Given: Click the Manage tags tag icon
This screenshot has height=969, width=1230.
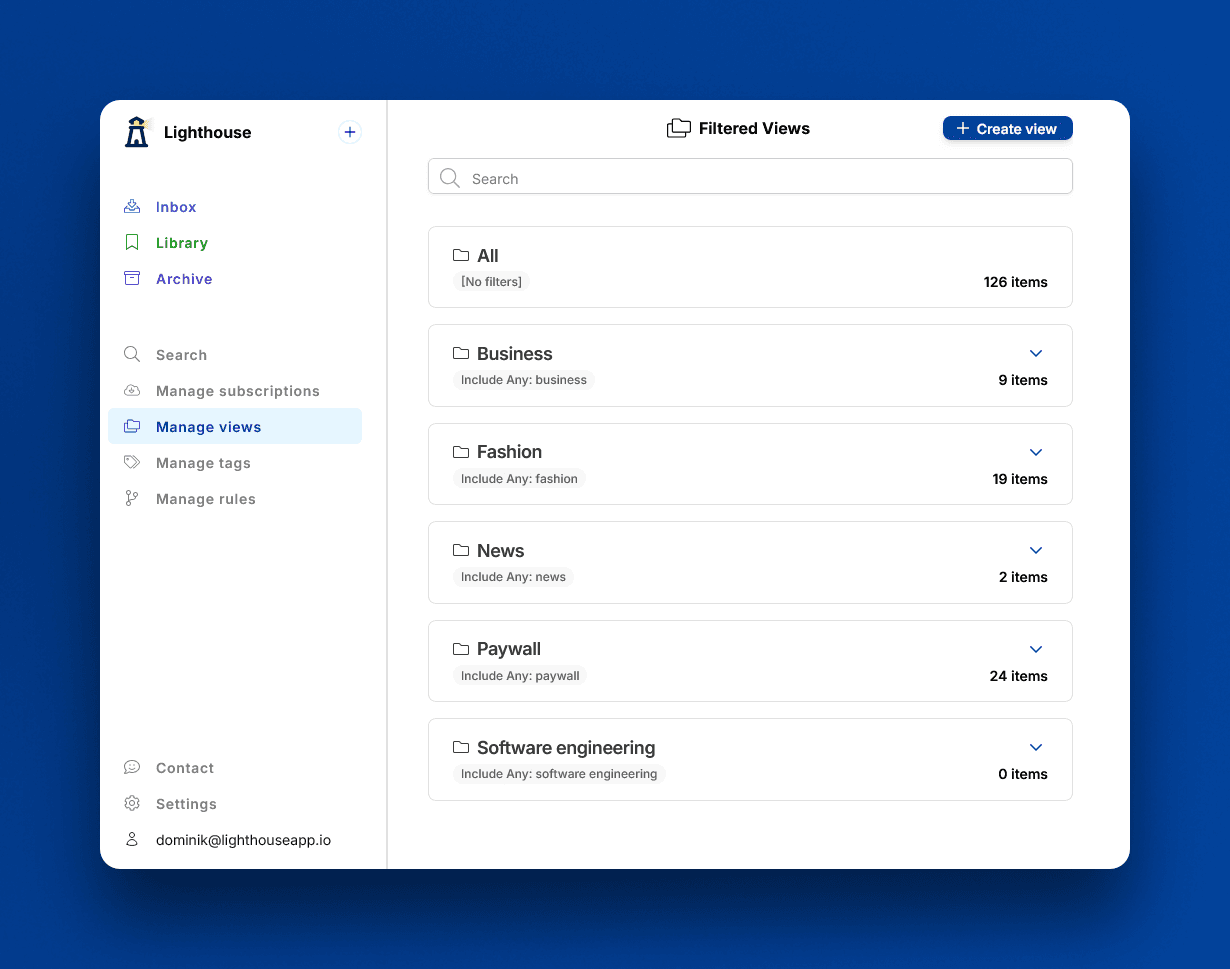Looking at the screenshot, I should coord(132,463).
